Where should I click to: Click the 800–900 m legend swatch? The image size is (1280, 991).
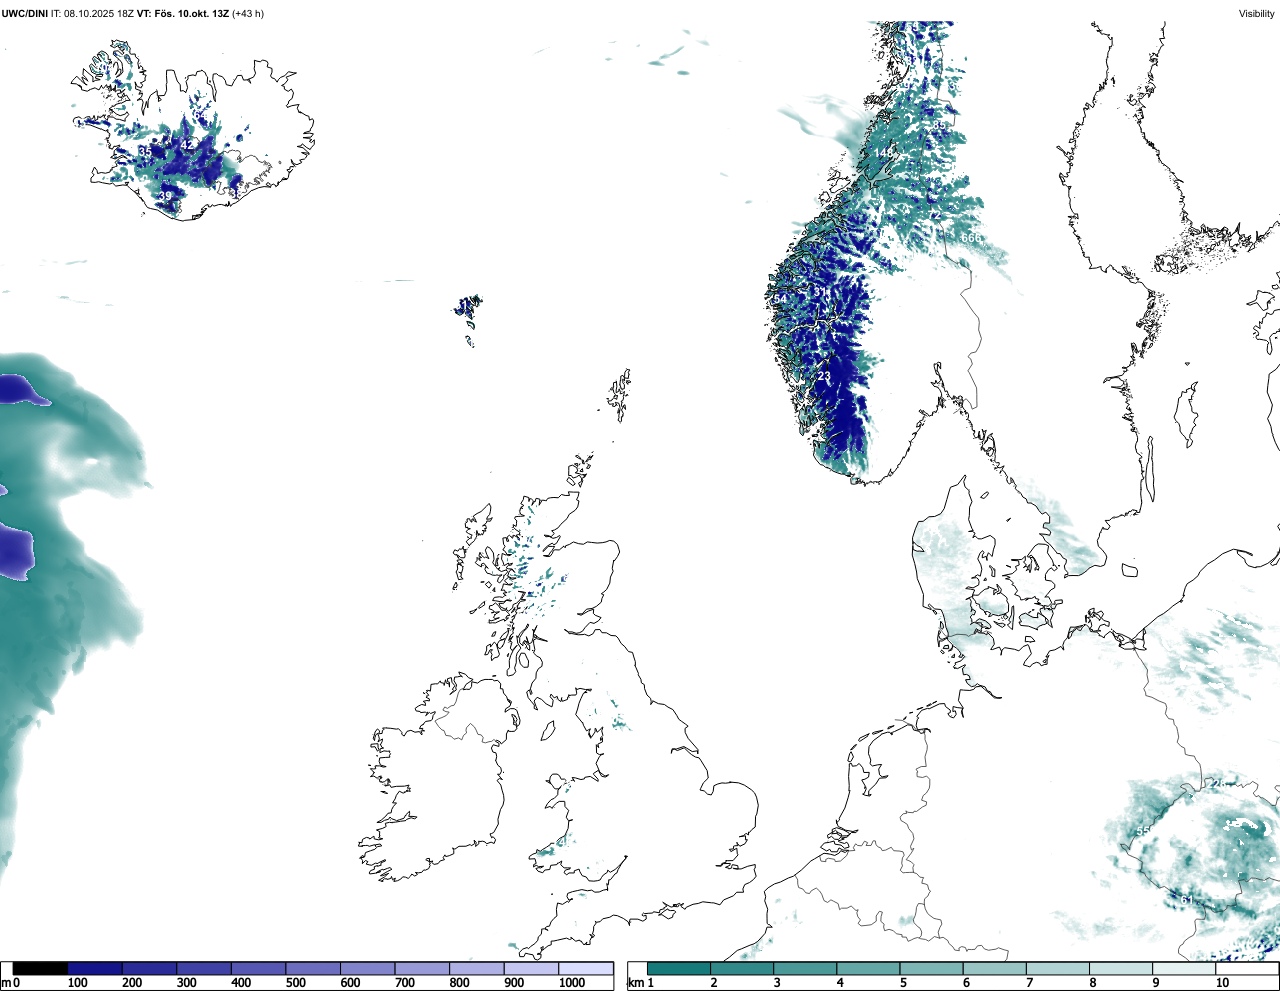pyautogui.click(x=477, y=968)
